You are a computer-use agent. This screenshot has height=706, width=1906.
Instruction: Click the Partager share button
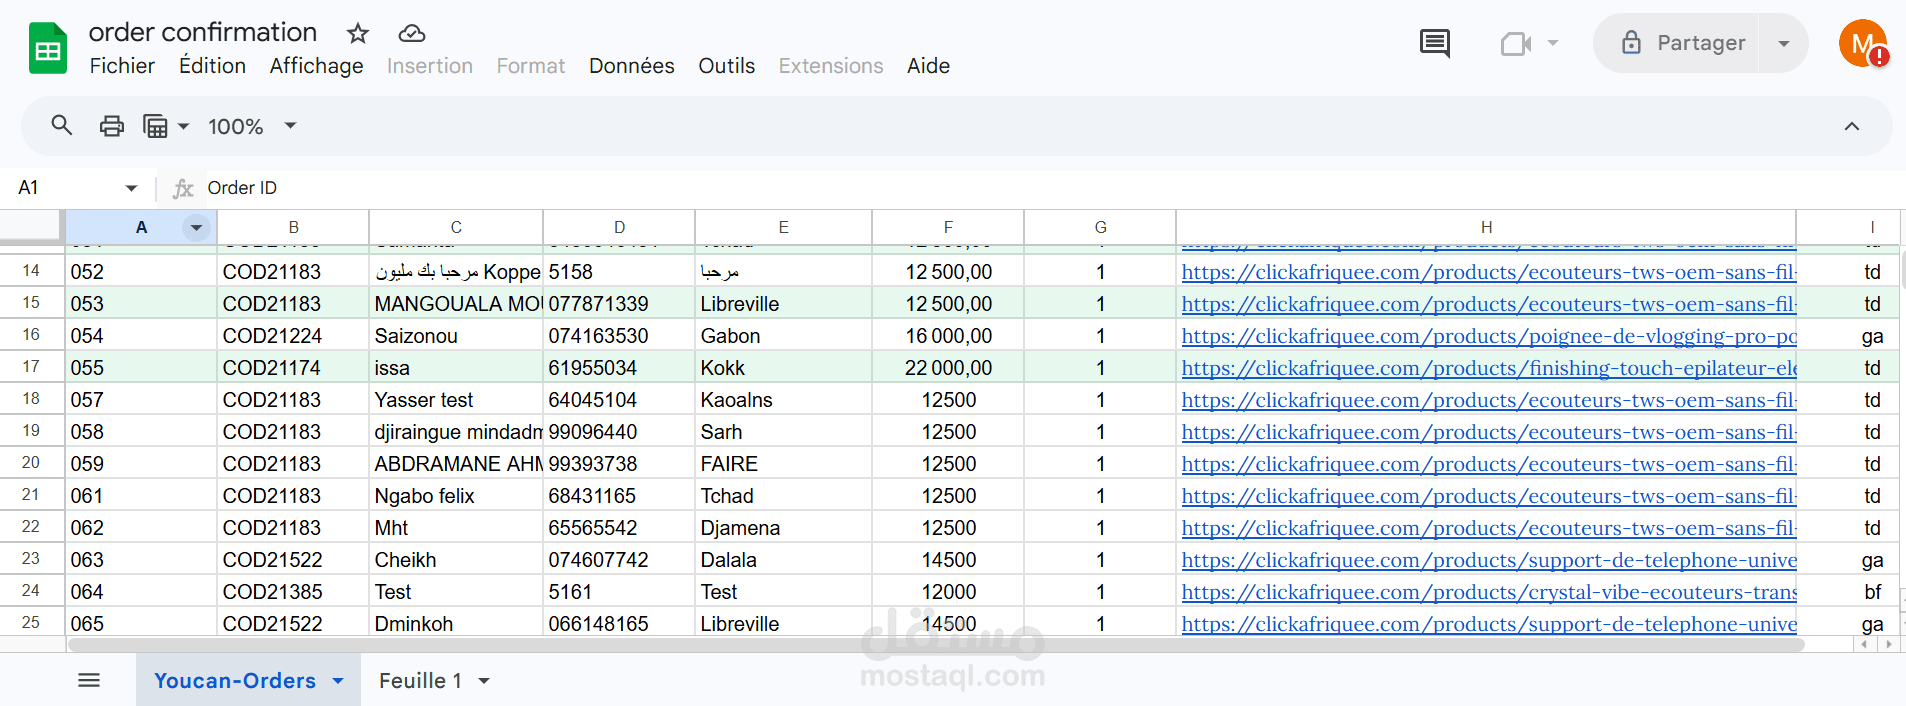1682,43
